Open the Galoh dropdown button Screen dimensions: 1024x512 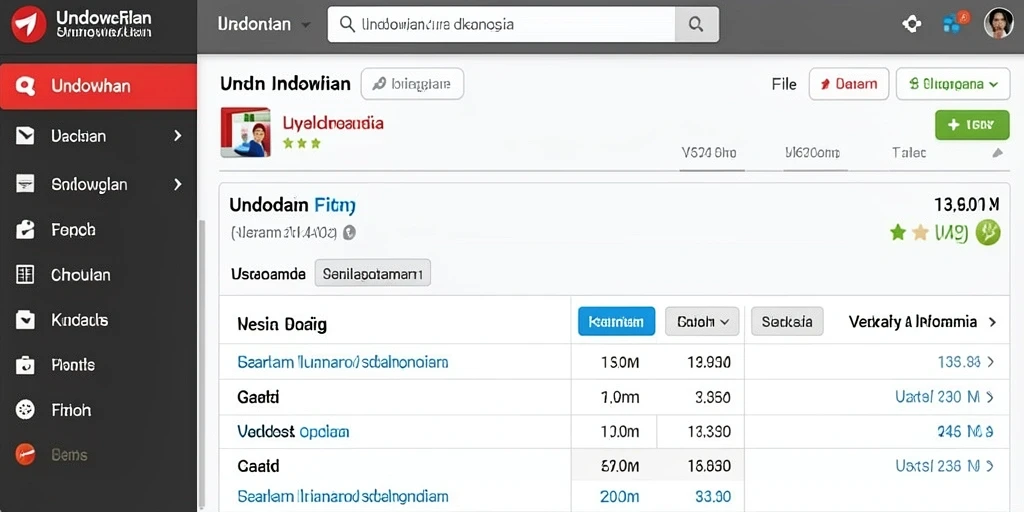coord(702,321)
